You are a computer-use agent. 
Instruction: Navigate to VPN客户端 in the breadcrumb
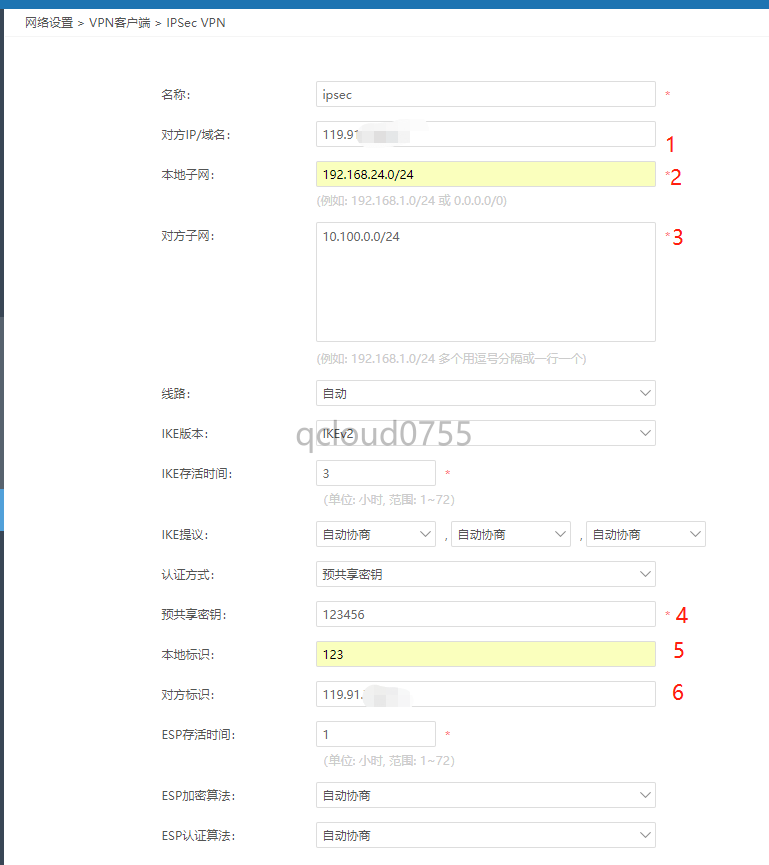120,22
